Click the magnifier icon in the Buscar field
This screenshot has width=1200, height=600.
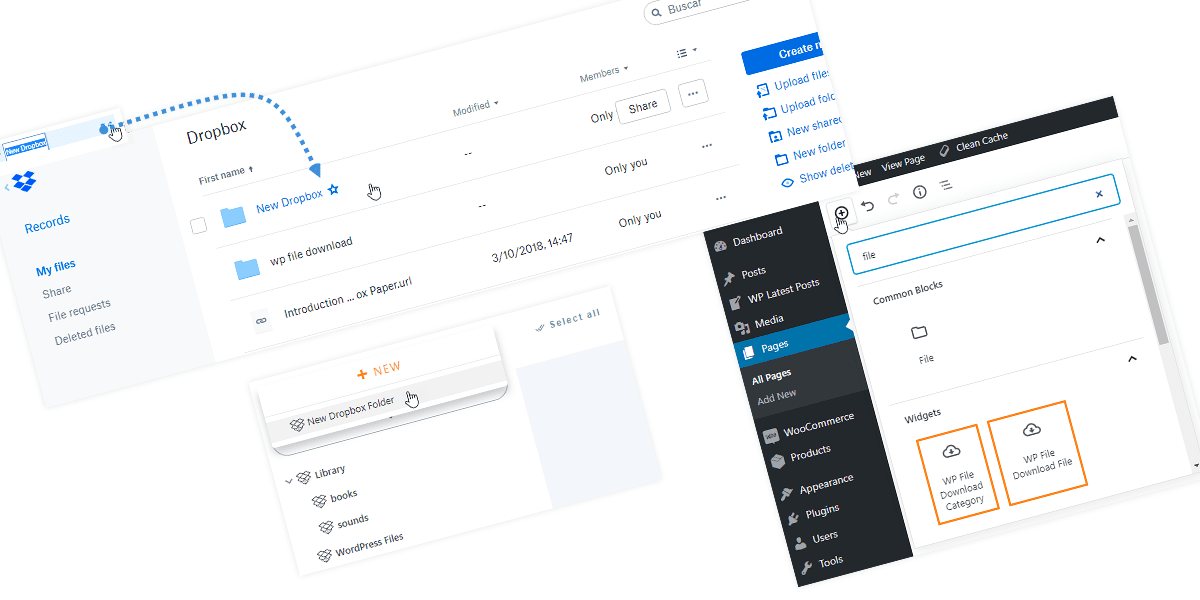click(x=657, y=12)
